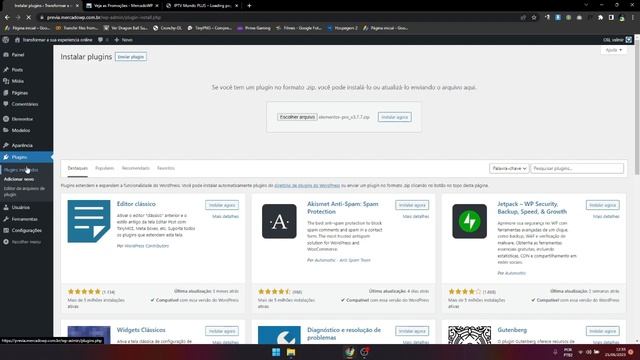This screenshot has height=360, width=640.
Task: Open Editor de arquivos de plugin
Action: (24, 191)
